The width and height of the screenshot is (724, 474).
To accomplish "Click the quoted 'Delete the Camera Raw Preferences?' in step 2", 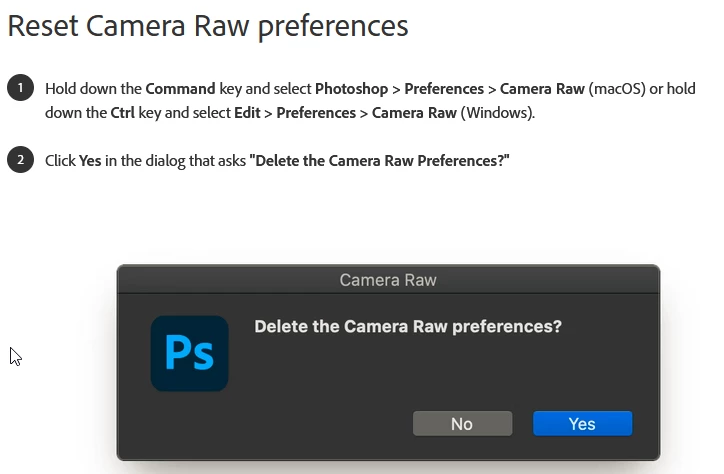I will pyautogui.click(x=380, y=160).
